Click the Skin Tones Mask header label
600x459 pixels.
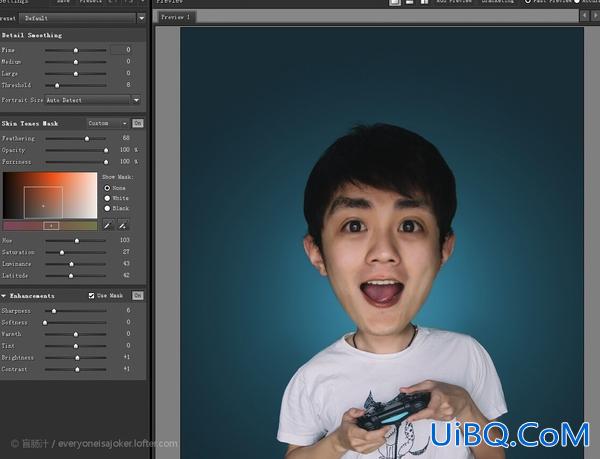[30, 124]
